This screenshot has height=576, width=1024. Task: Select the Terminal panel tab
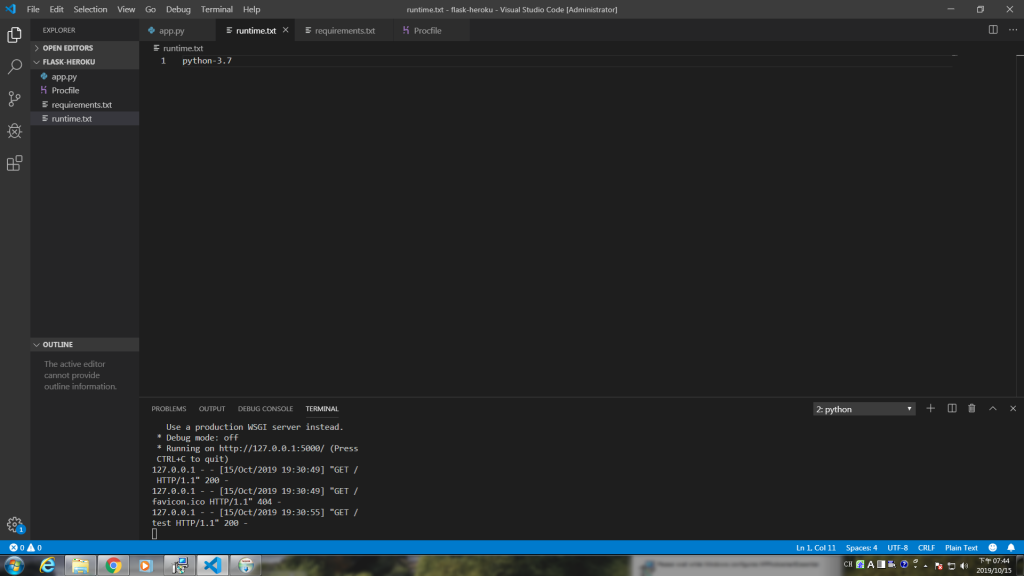click(322, 409)
